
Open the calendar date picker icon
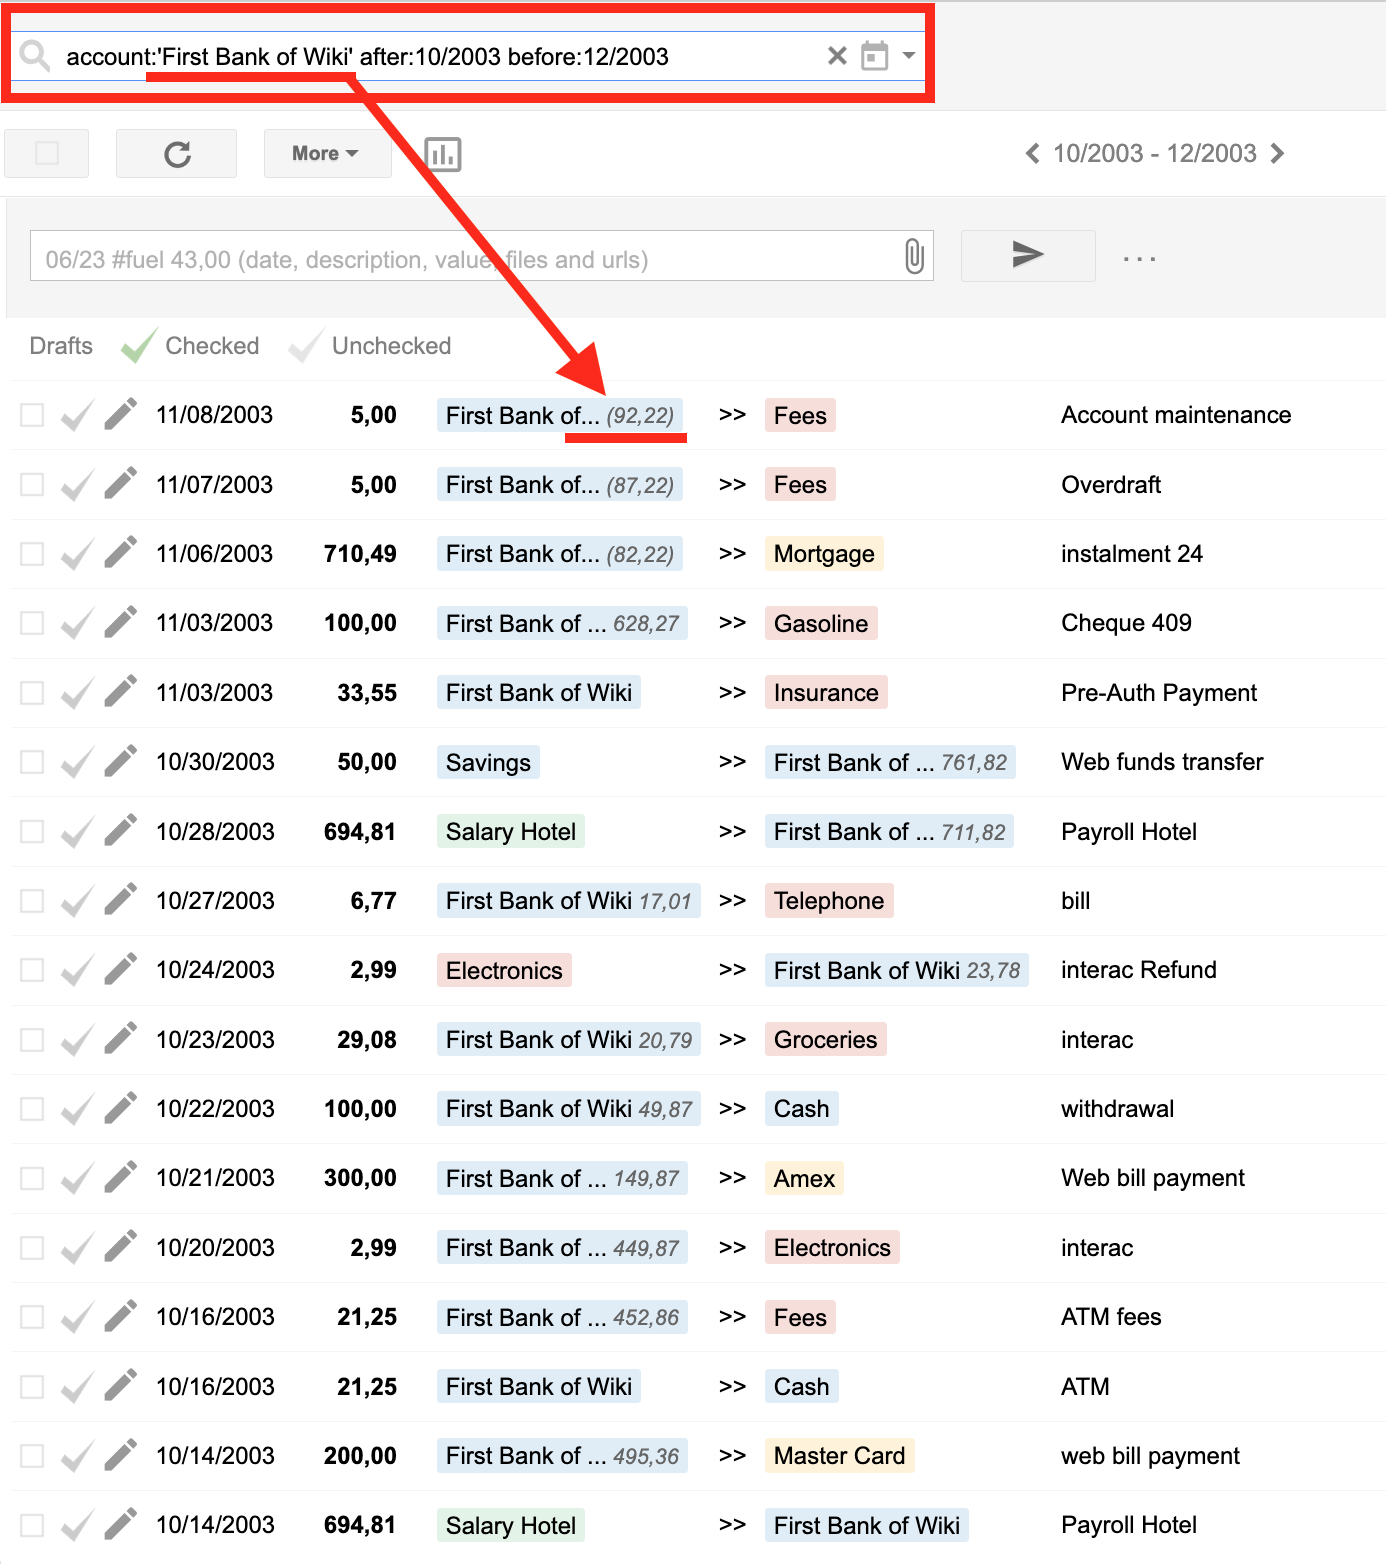(875, 56)
